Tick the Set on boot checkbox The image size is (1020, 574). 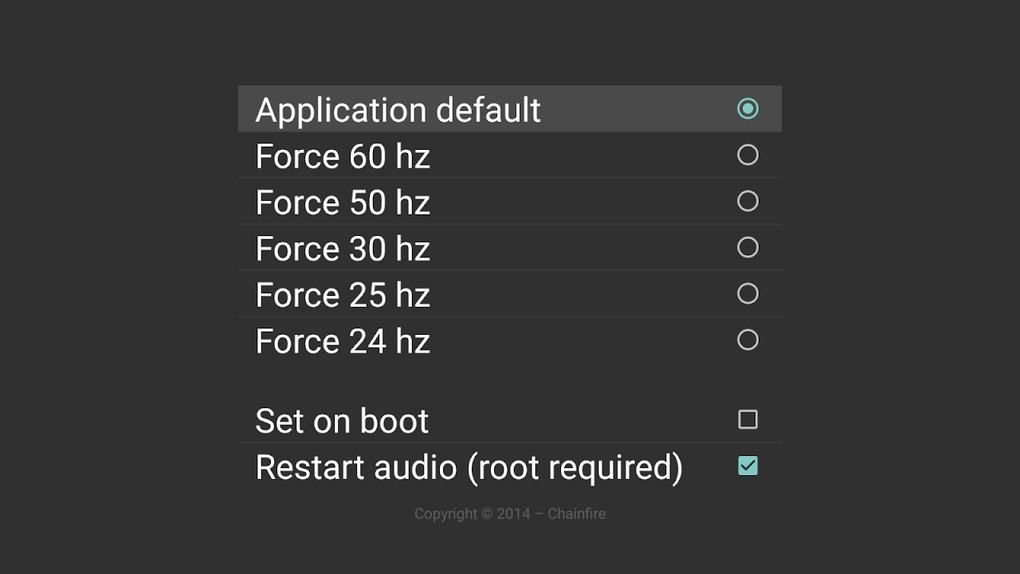pyautogui.click(x=747, y=420)
